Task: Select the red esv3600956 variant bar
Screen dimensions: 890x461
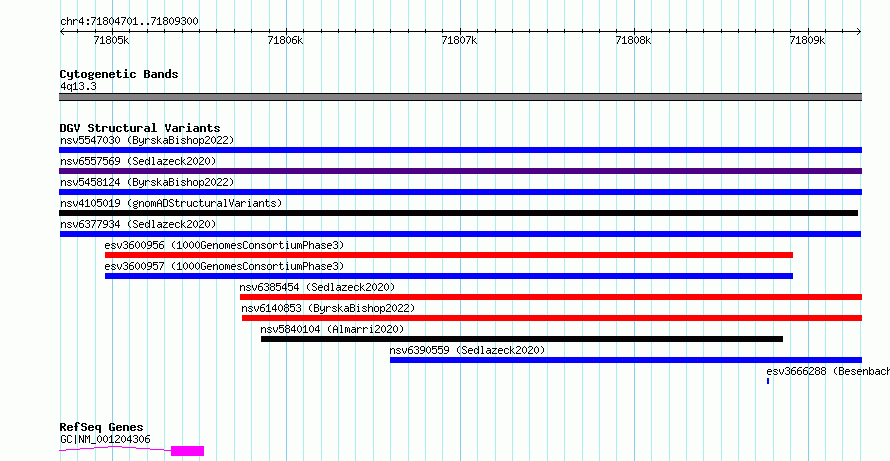Action: coord(448,255)
